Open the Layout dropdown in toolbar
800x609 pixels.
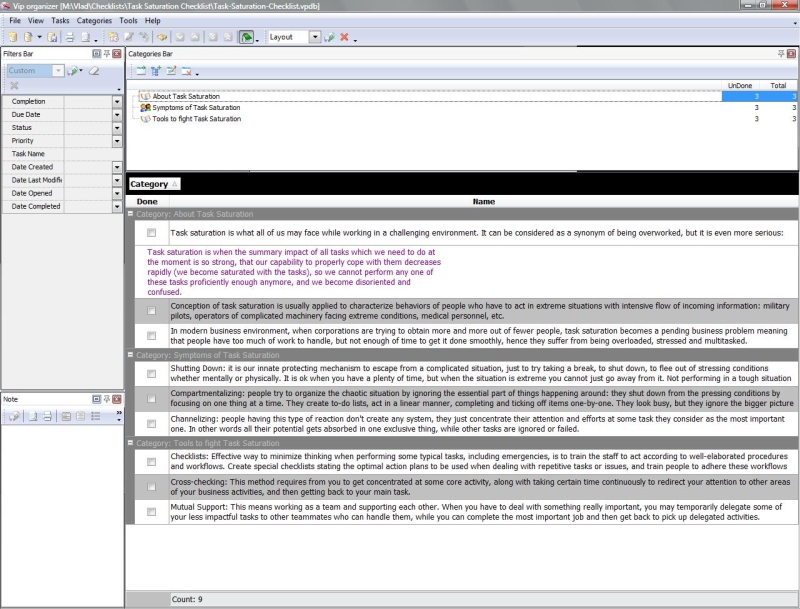click(315, 37)
